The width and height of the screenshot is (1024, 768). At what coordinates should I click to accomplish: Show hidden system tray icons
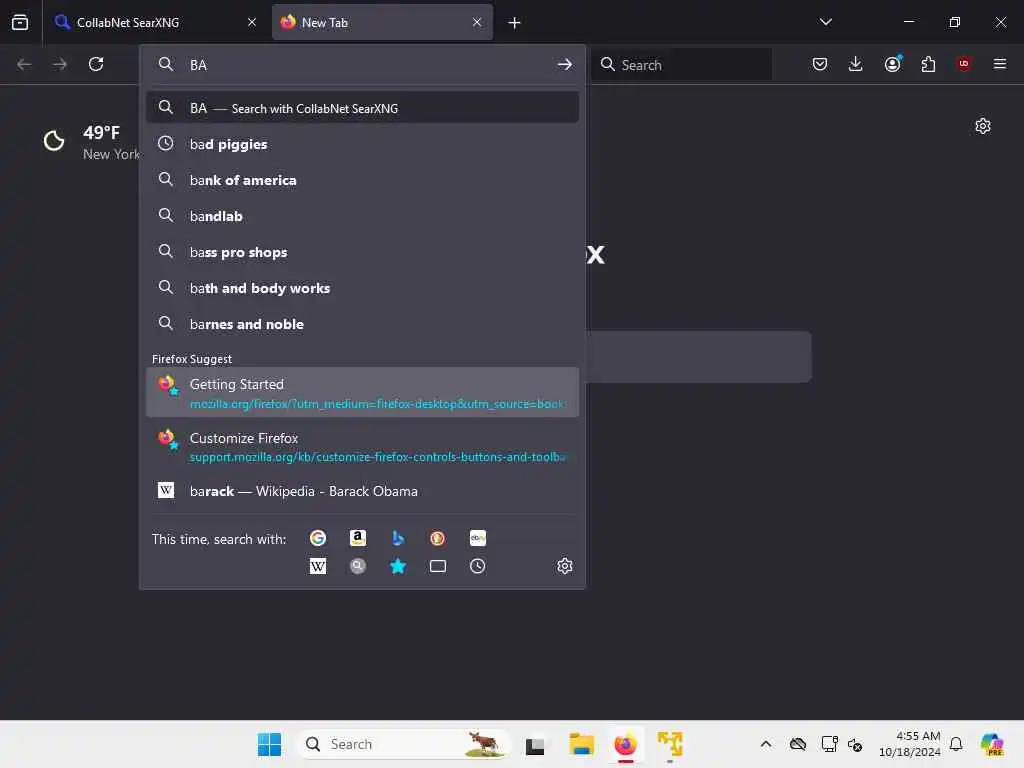pos(766,744)
